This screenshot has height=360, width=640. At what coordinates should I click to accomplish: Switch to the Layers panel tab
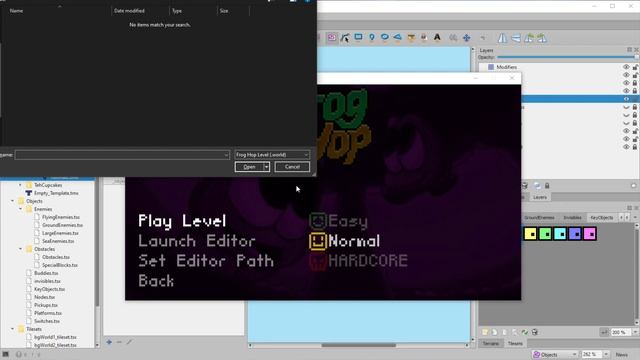[540, 197]
